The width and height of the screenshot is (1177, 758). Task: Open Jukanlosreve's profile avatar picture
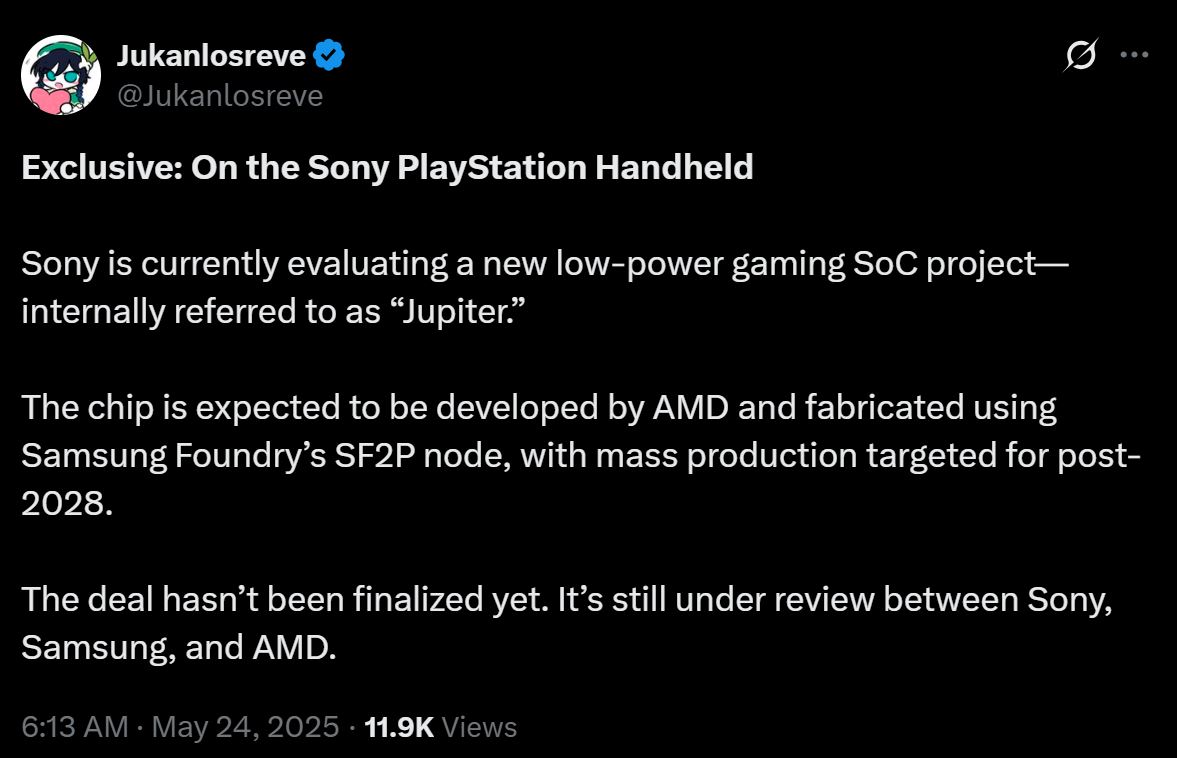61,76
